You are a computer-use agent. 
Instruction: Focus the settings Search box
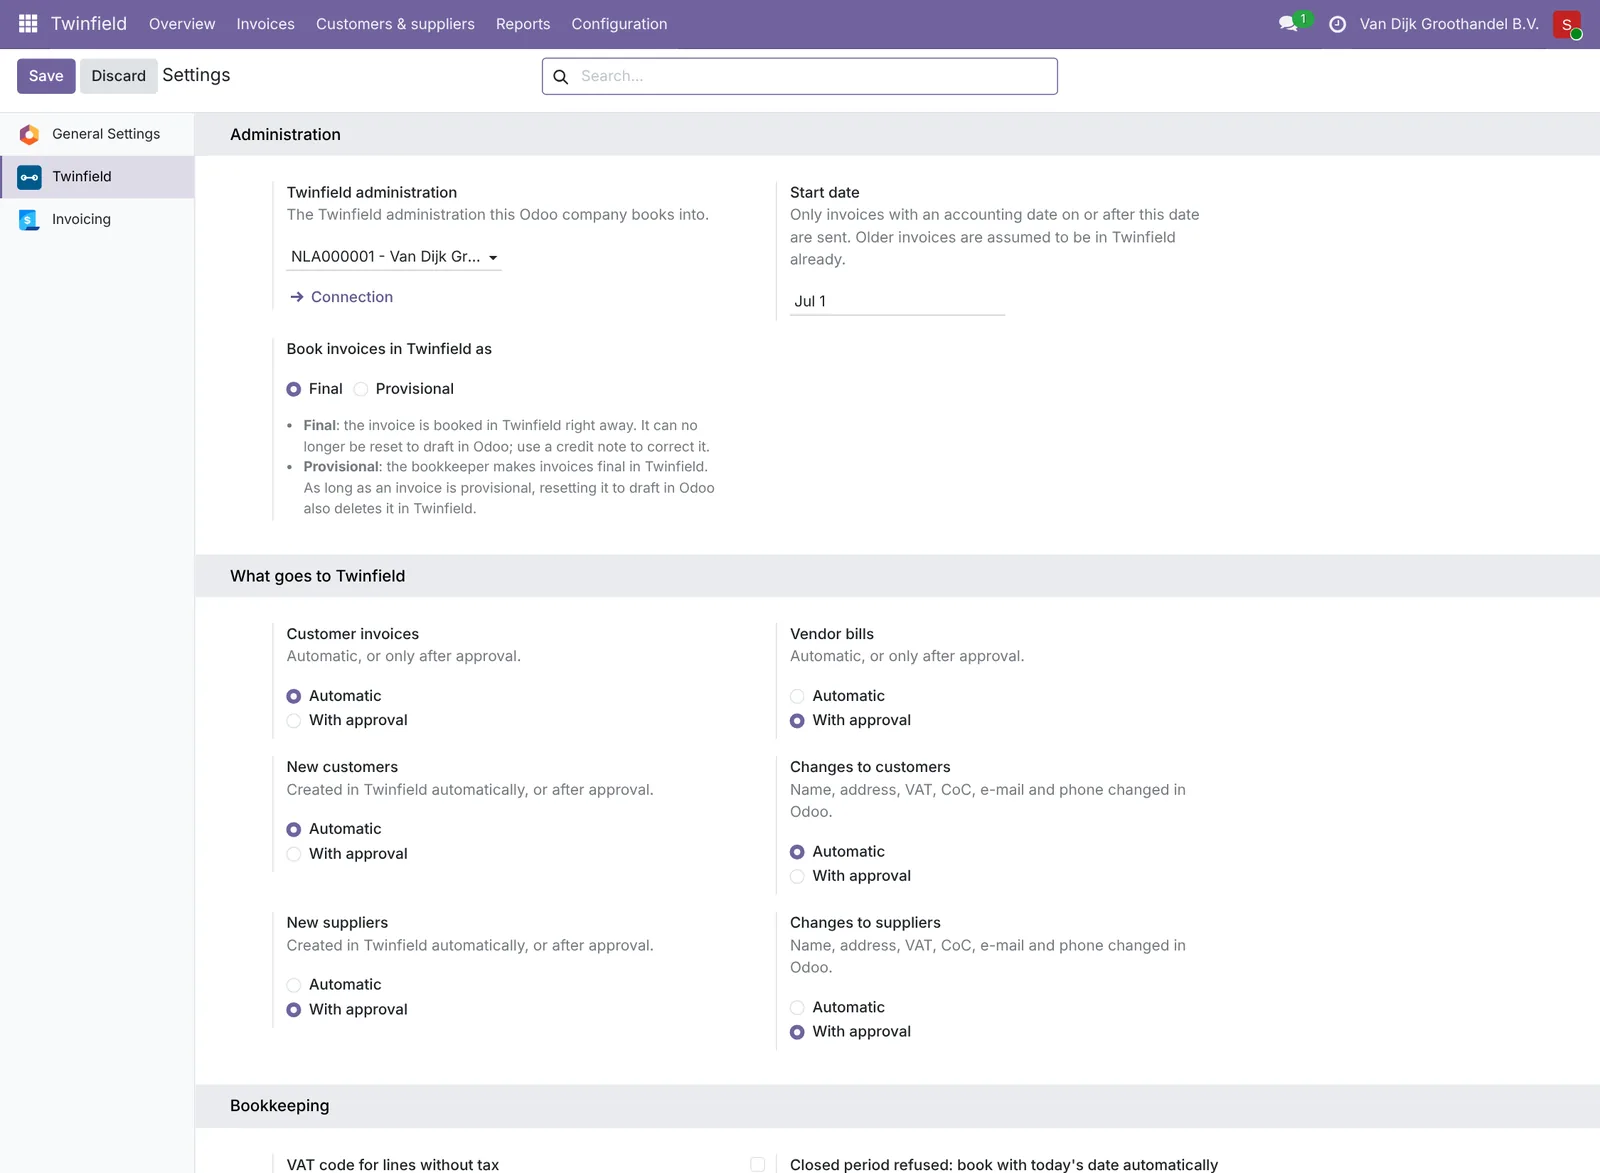[x=800, y=76]
